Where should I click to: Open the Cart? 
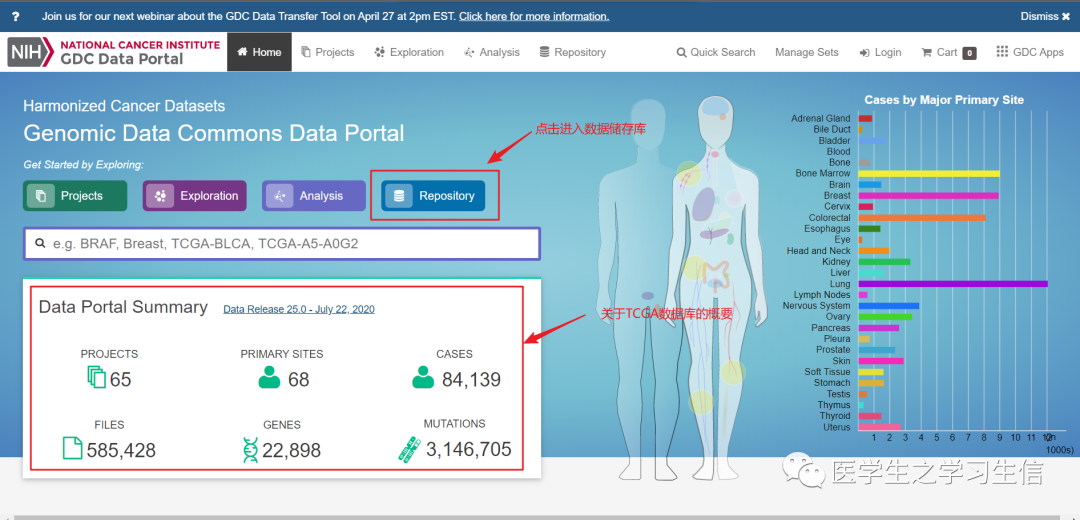point(948,52)
